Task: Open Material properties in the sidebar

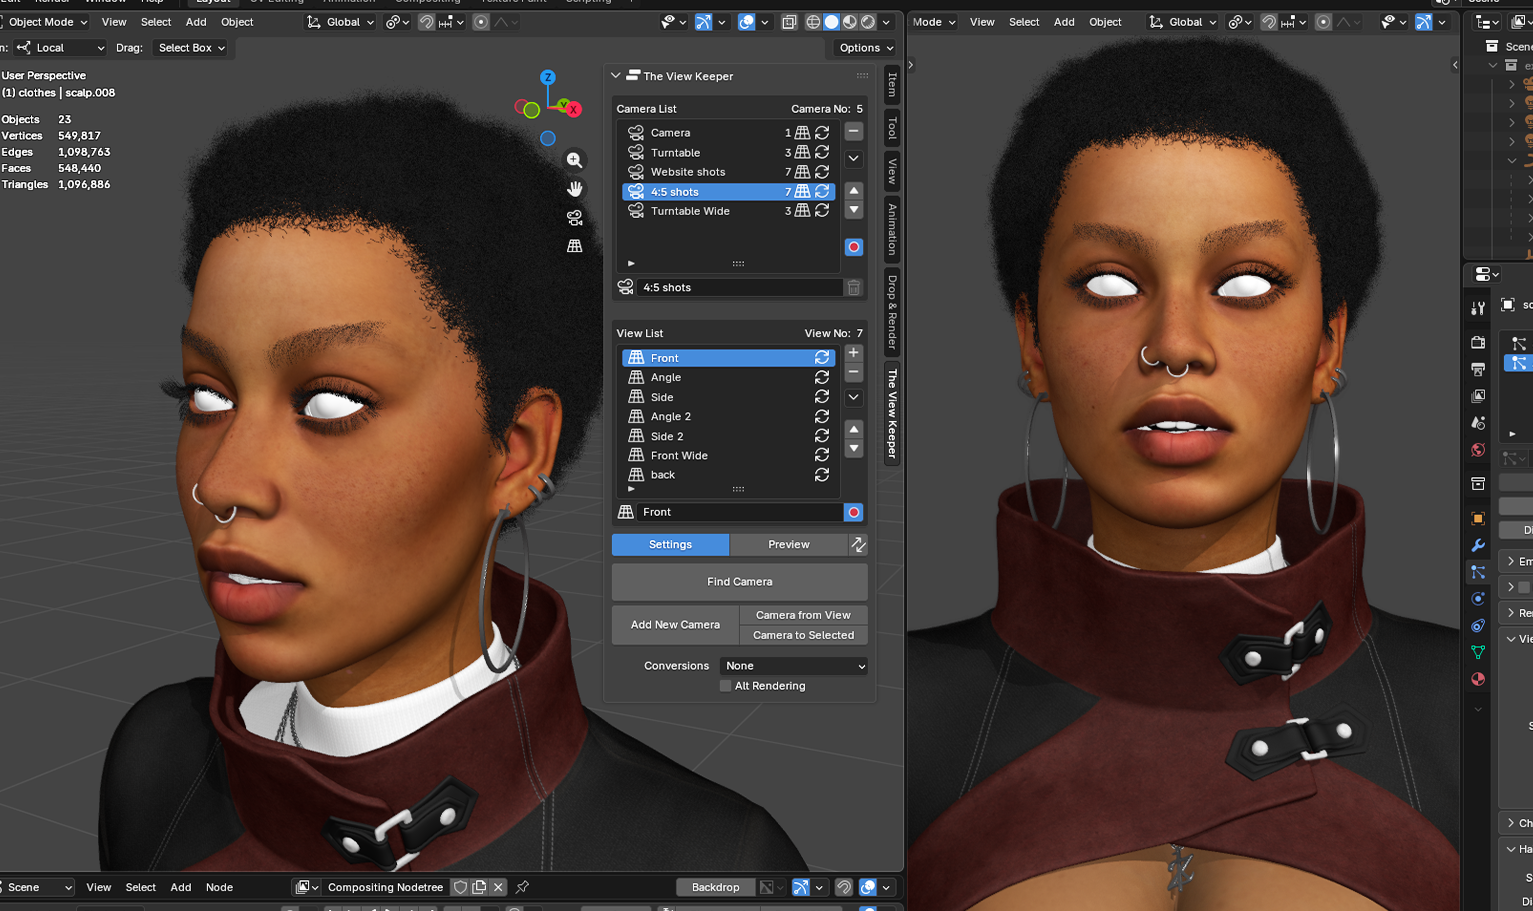Action: coord(1478,678)
